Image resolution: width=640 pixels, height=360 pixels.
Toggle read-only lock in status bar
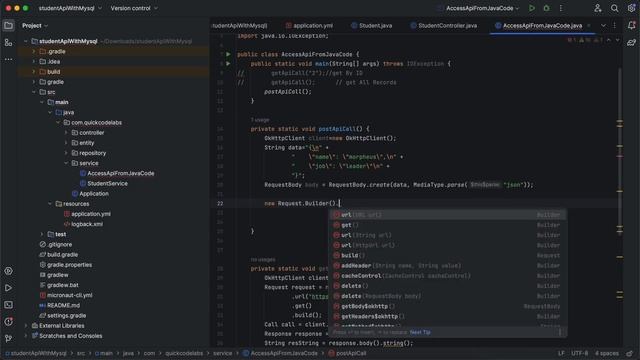point(629,353)
